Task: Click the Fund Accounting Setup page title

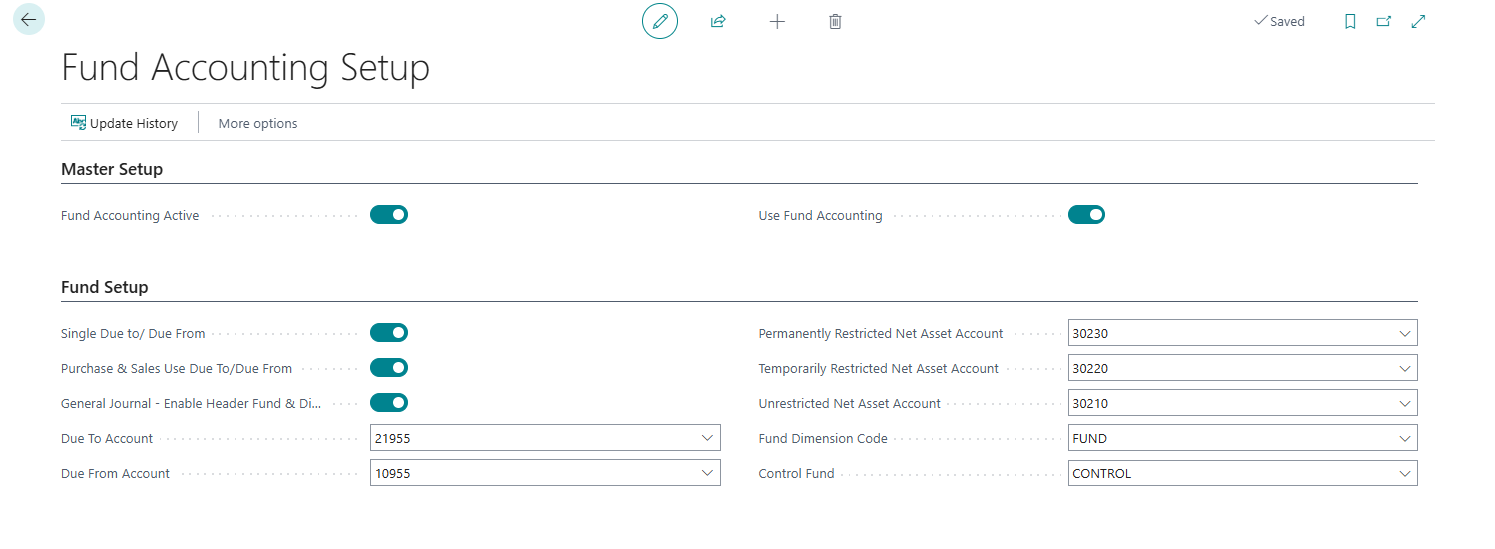Action: [x=246, y=67]
